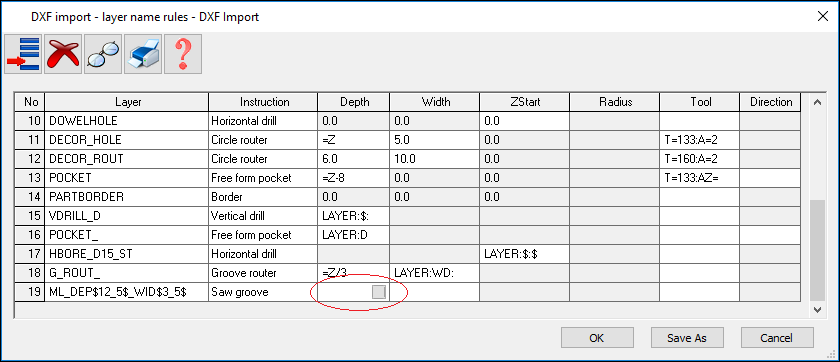Viewport: 840px width, 362px height.
Task: Select the PARTBORDER layer cell
Action: point(127,197)
